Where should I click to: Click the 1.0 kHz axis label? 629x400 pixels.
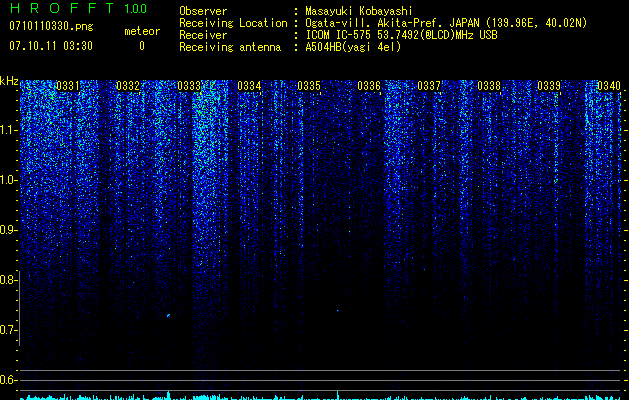click(x=9, y=180)
